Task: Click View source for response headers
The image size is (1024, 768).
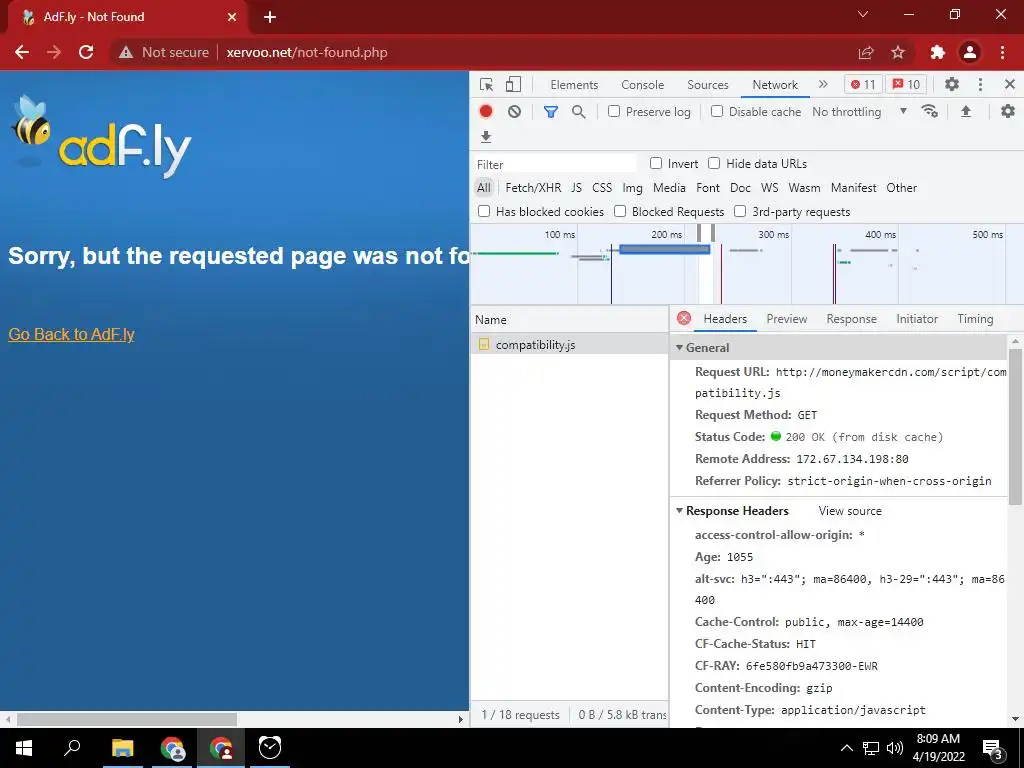Action: click(x=850, y=511)
